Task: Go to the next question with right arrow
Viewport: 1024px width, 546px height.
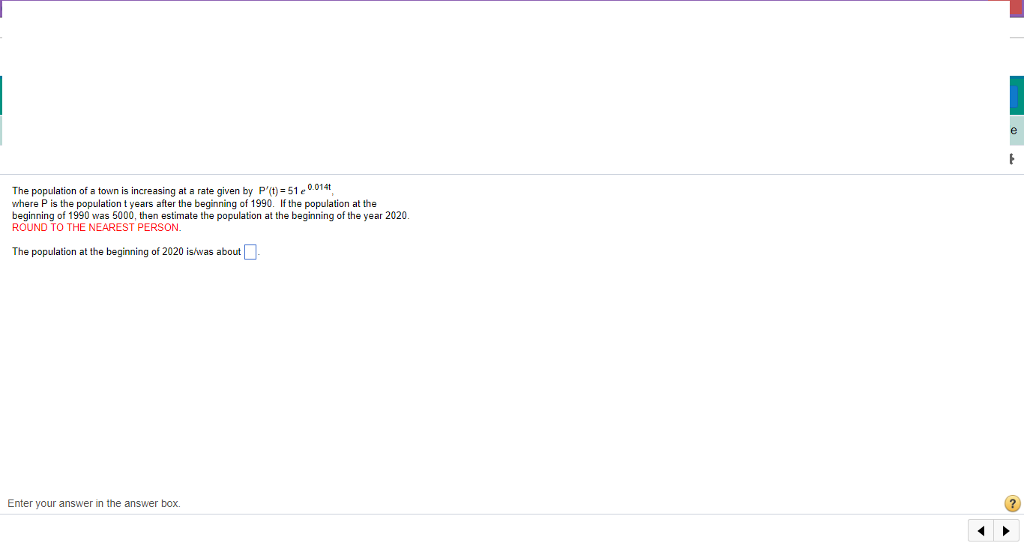Action: tap(1006, 530)
